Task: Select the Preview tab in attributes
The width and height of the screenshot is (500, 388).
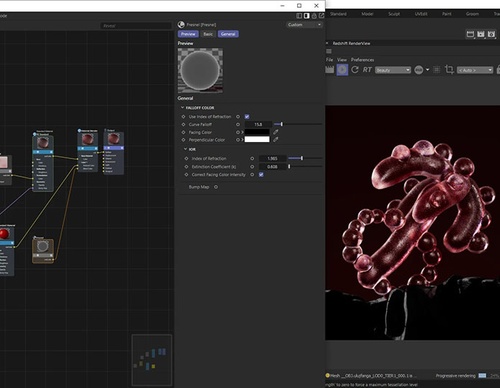Action: pyautogui.click(x=188, y=34)
